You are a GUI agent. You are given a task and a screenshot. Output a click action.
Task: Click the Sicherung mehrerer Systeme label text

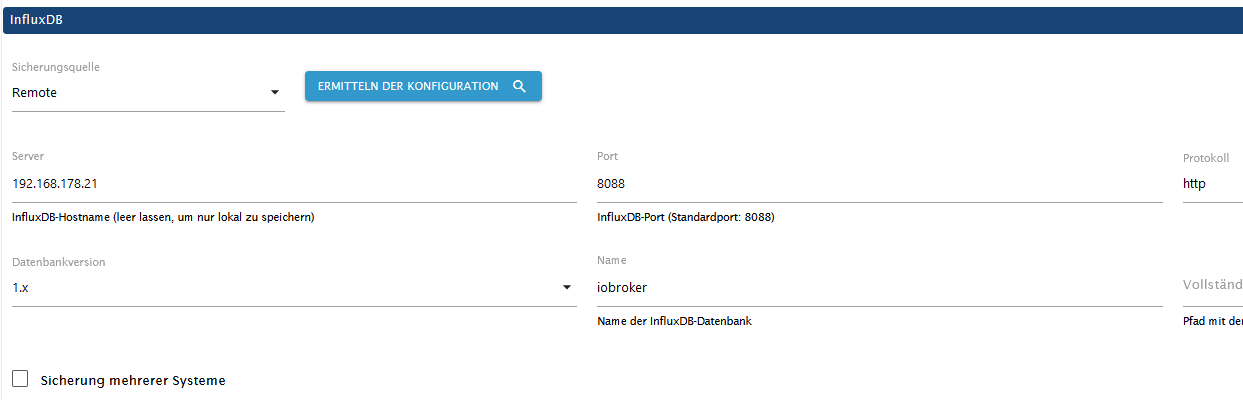point(133,380)
